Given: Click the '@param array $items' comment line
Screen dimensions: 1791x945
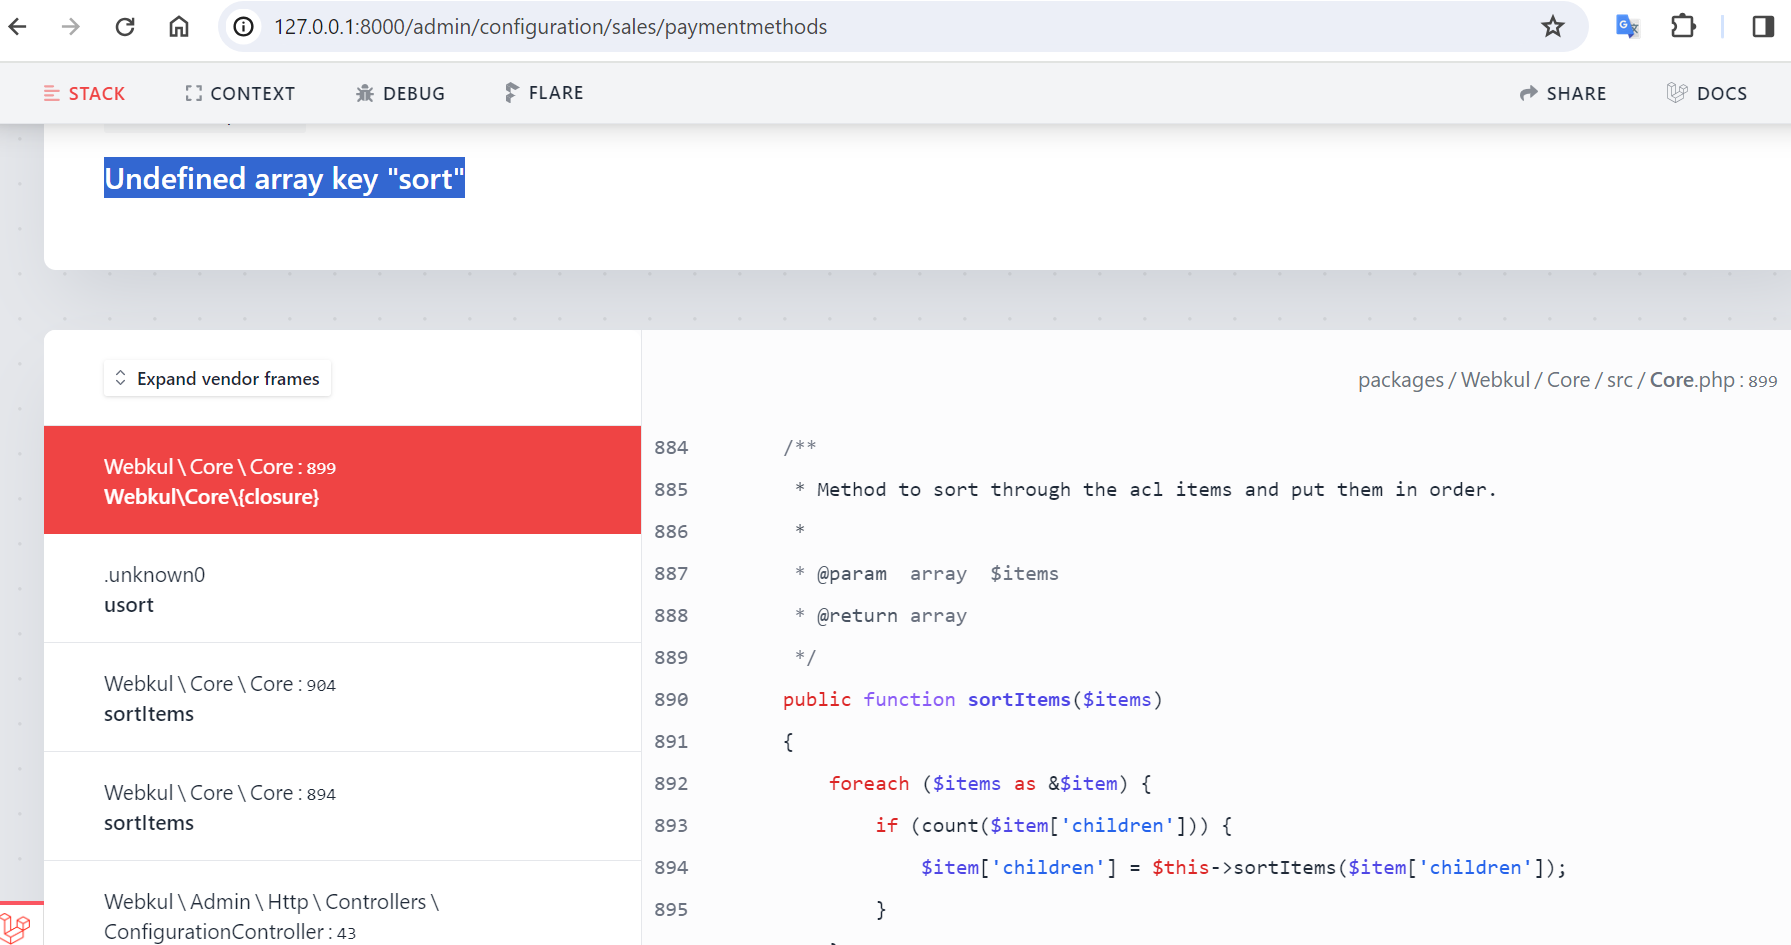Looking at the screenshot, I should (926, 574).
